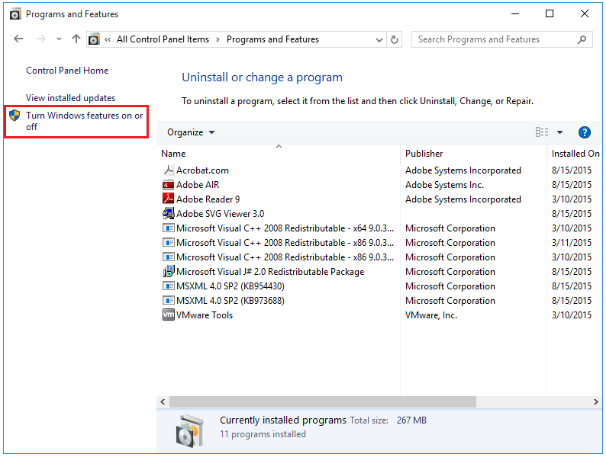Click All Control Panel Items breadcrumb
Viewport: 606px width, 460px height.
coord(163,39)
